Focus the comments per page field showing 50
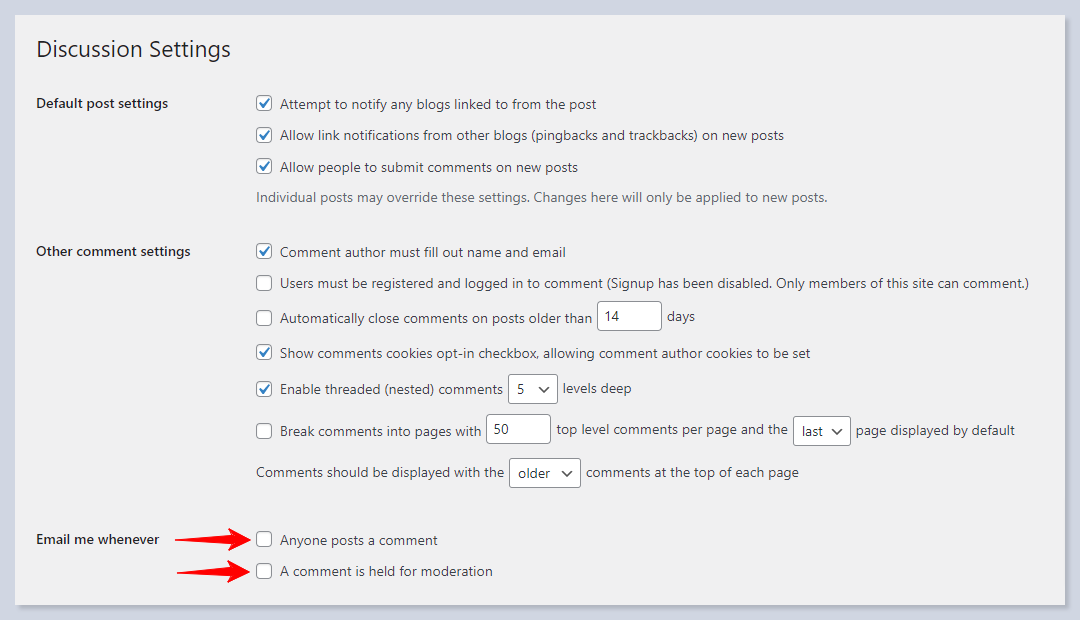This screenshot has height=620, width=1080. point(518,430)
